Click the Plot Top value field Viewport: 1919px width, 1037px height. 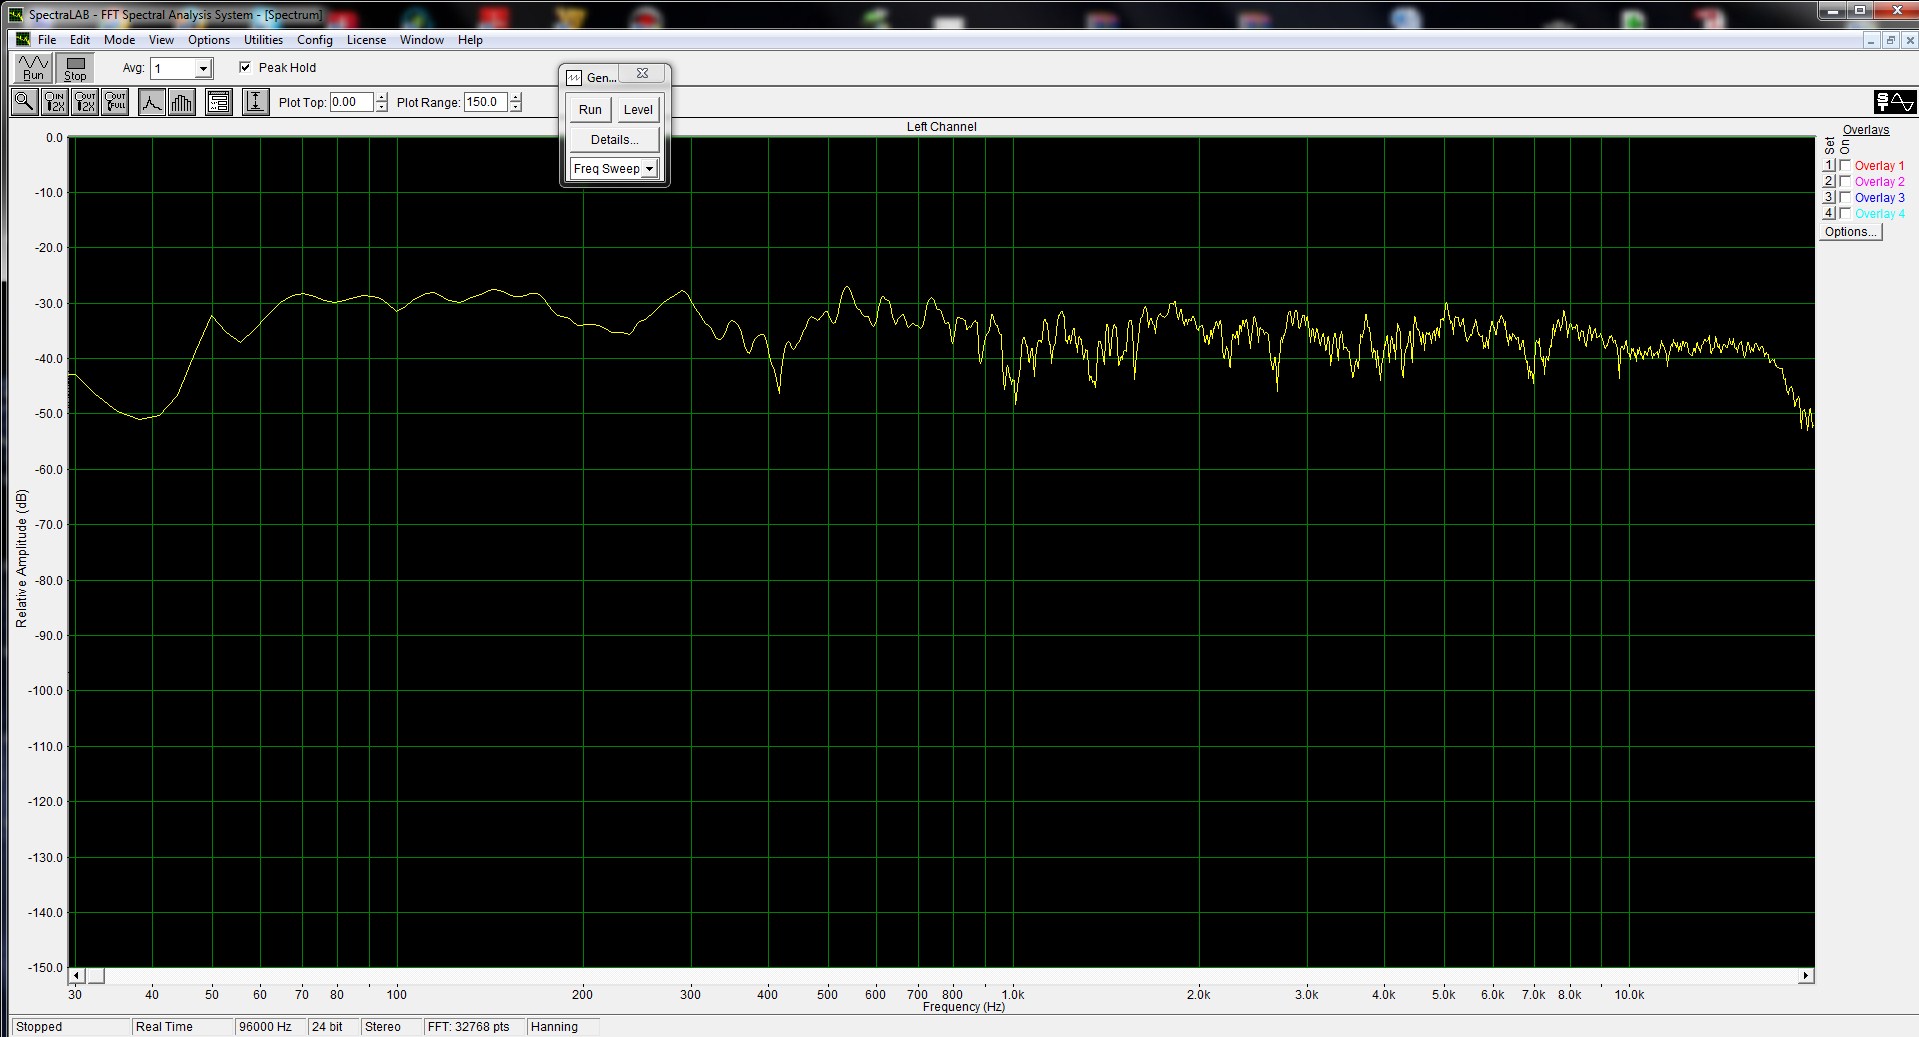pos(351,102)
